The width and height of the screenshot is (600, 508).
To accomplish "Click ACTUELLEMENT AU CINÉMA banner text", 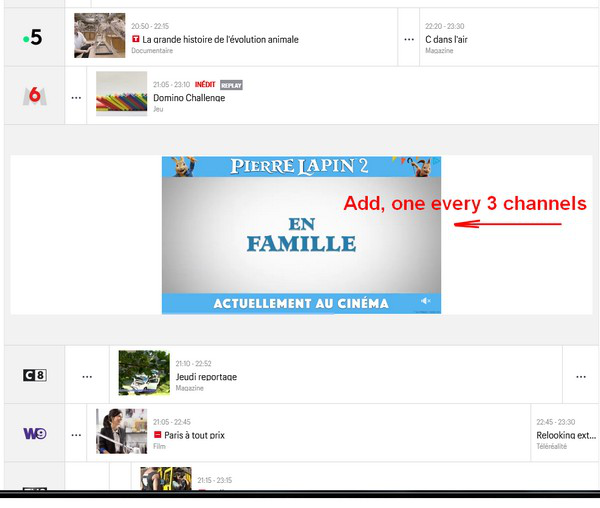I will pyautogui.click(x=301, y=303).
